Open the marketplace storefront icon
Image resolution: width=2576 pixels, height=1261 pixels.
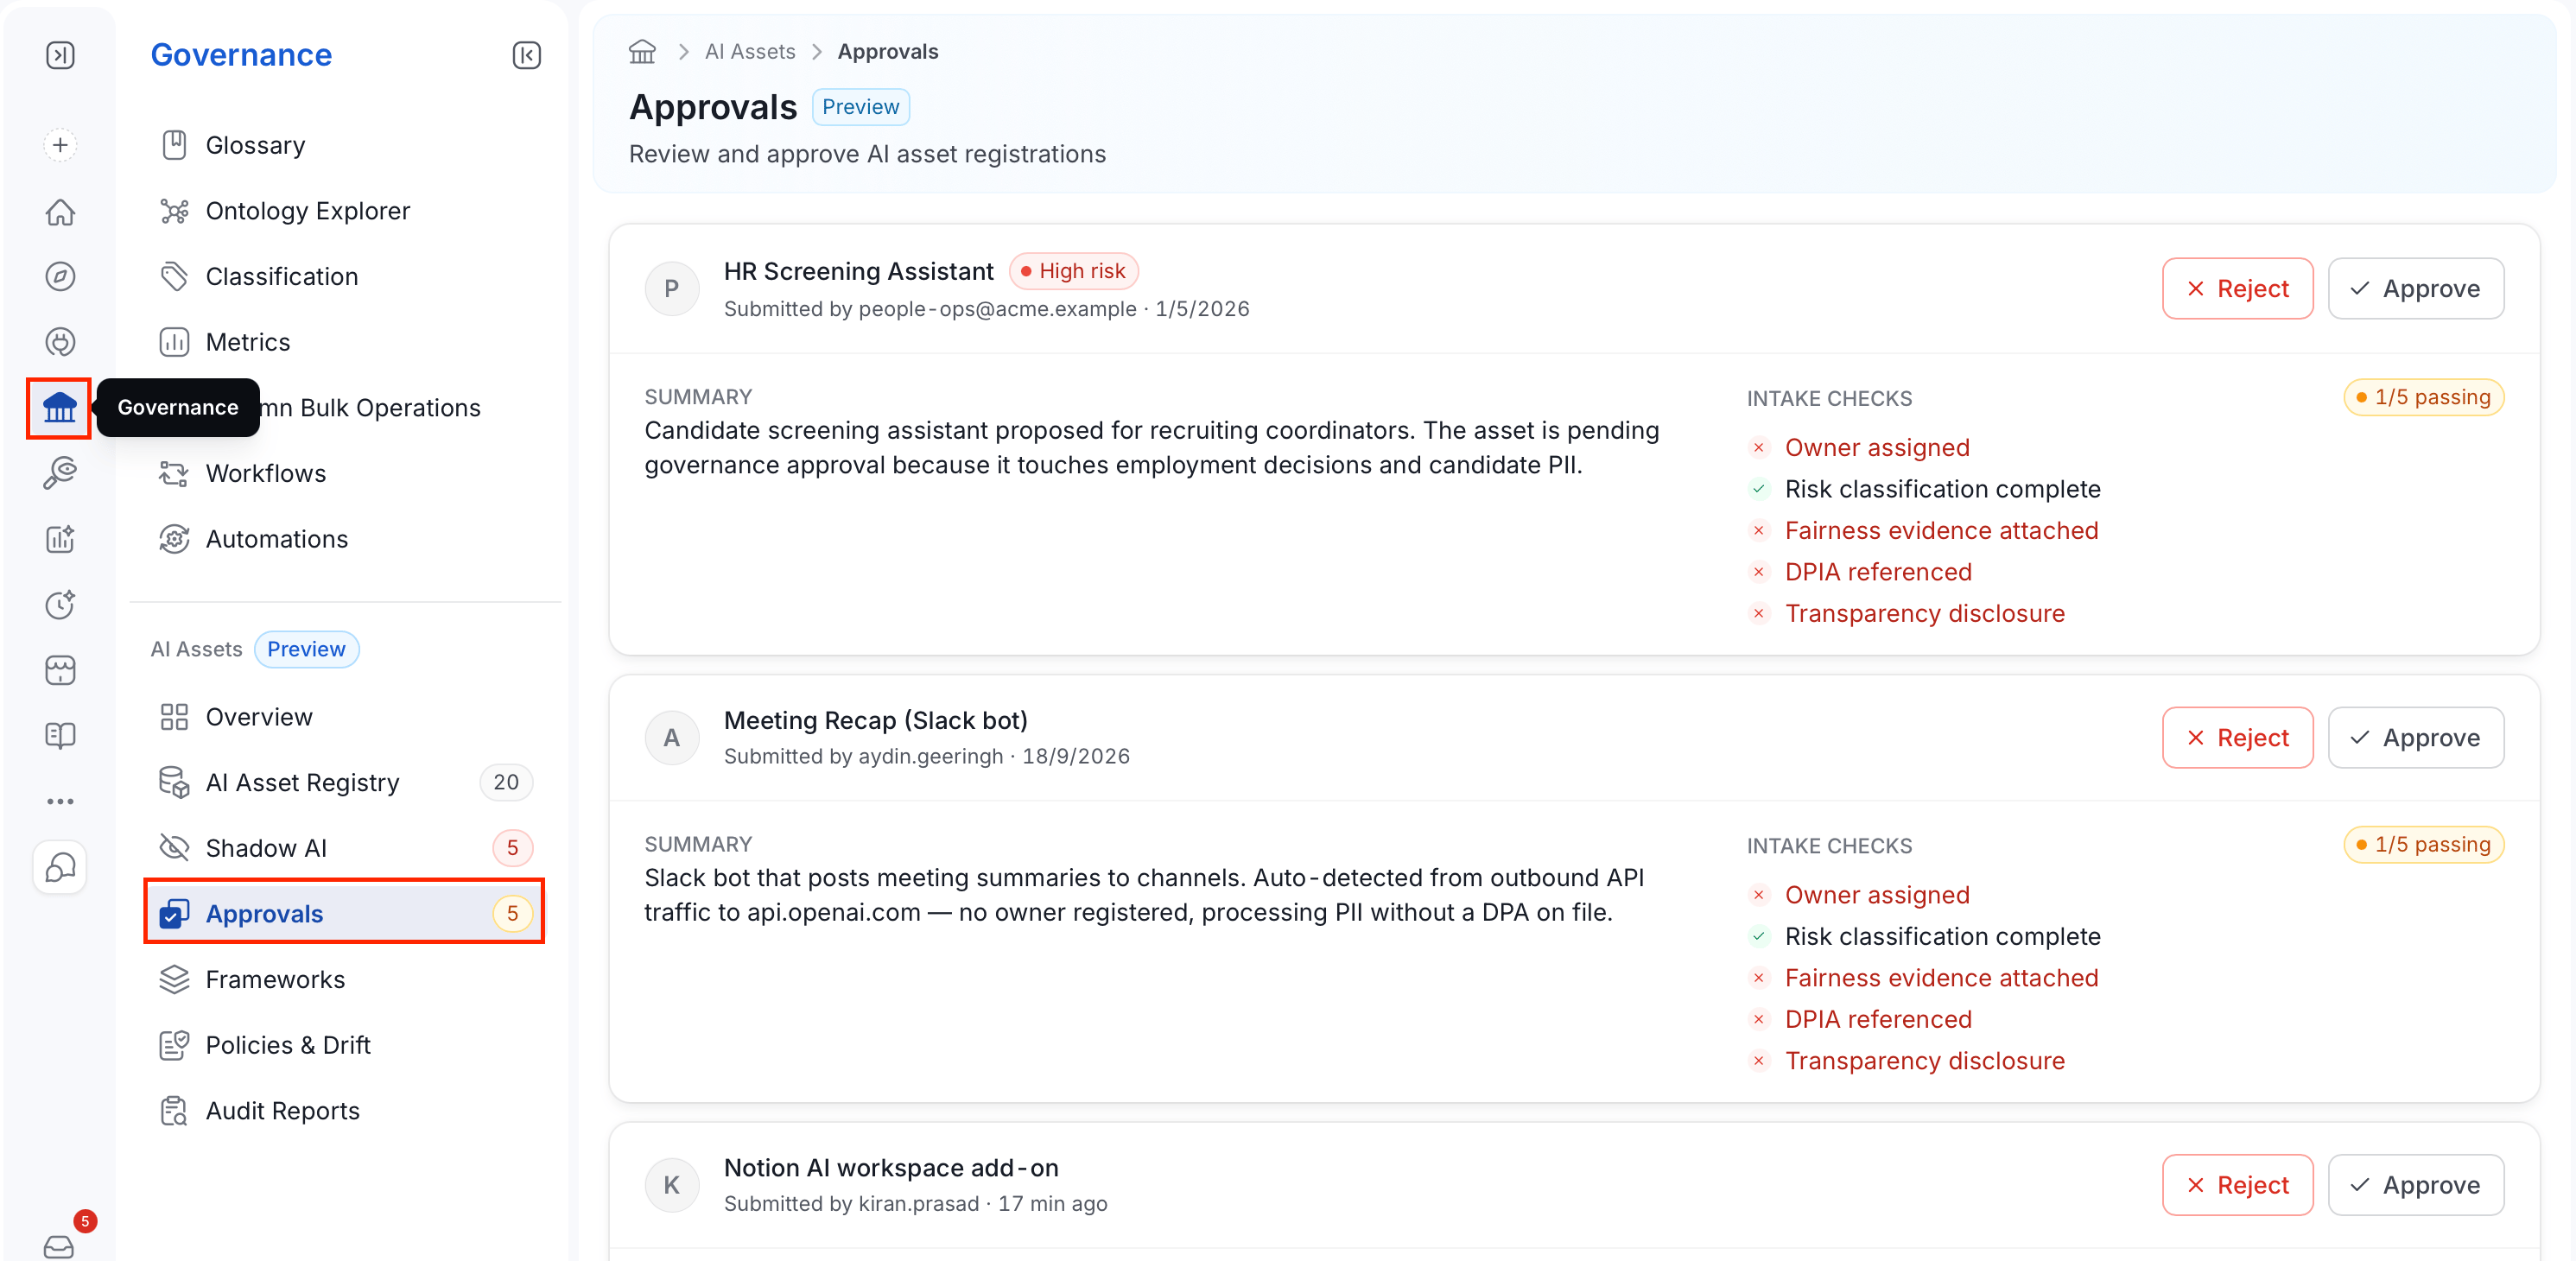pyautogui.click(x=60, y=670)
